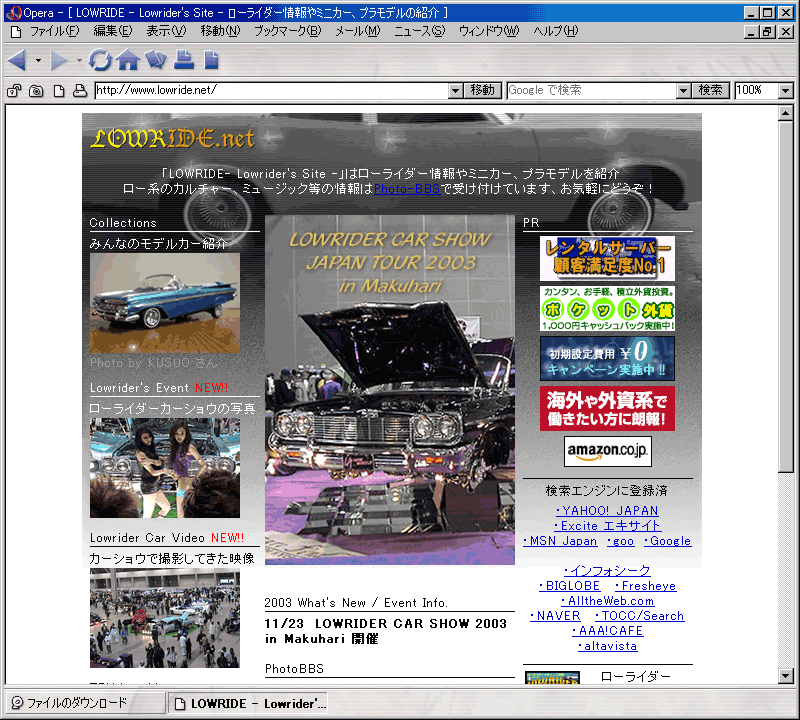Open a new page with toolbar icon
Screen dimensions: 800x720
(x=211, y=60)
